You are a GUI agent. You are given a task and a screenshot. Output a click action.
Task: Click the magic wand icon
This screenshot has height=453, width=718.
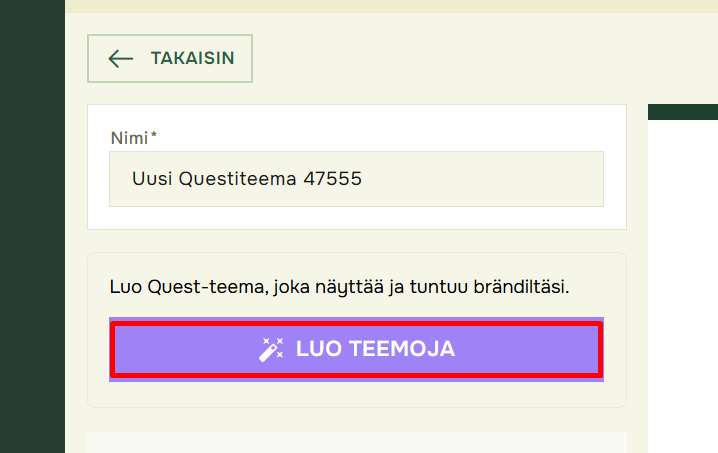272,349
